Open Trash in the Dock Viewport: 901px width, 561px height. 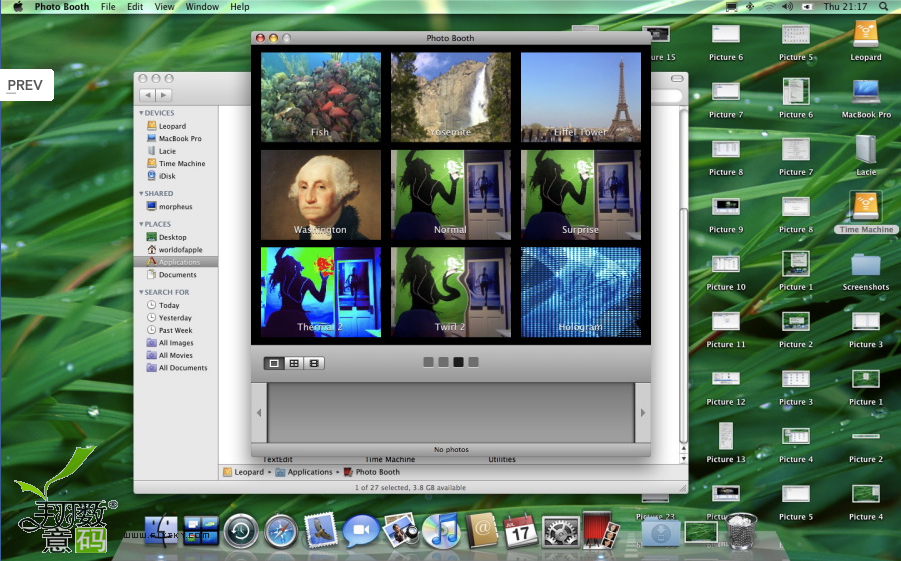pyautogui.click(x=742, y=530)
